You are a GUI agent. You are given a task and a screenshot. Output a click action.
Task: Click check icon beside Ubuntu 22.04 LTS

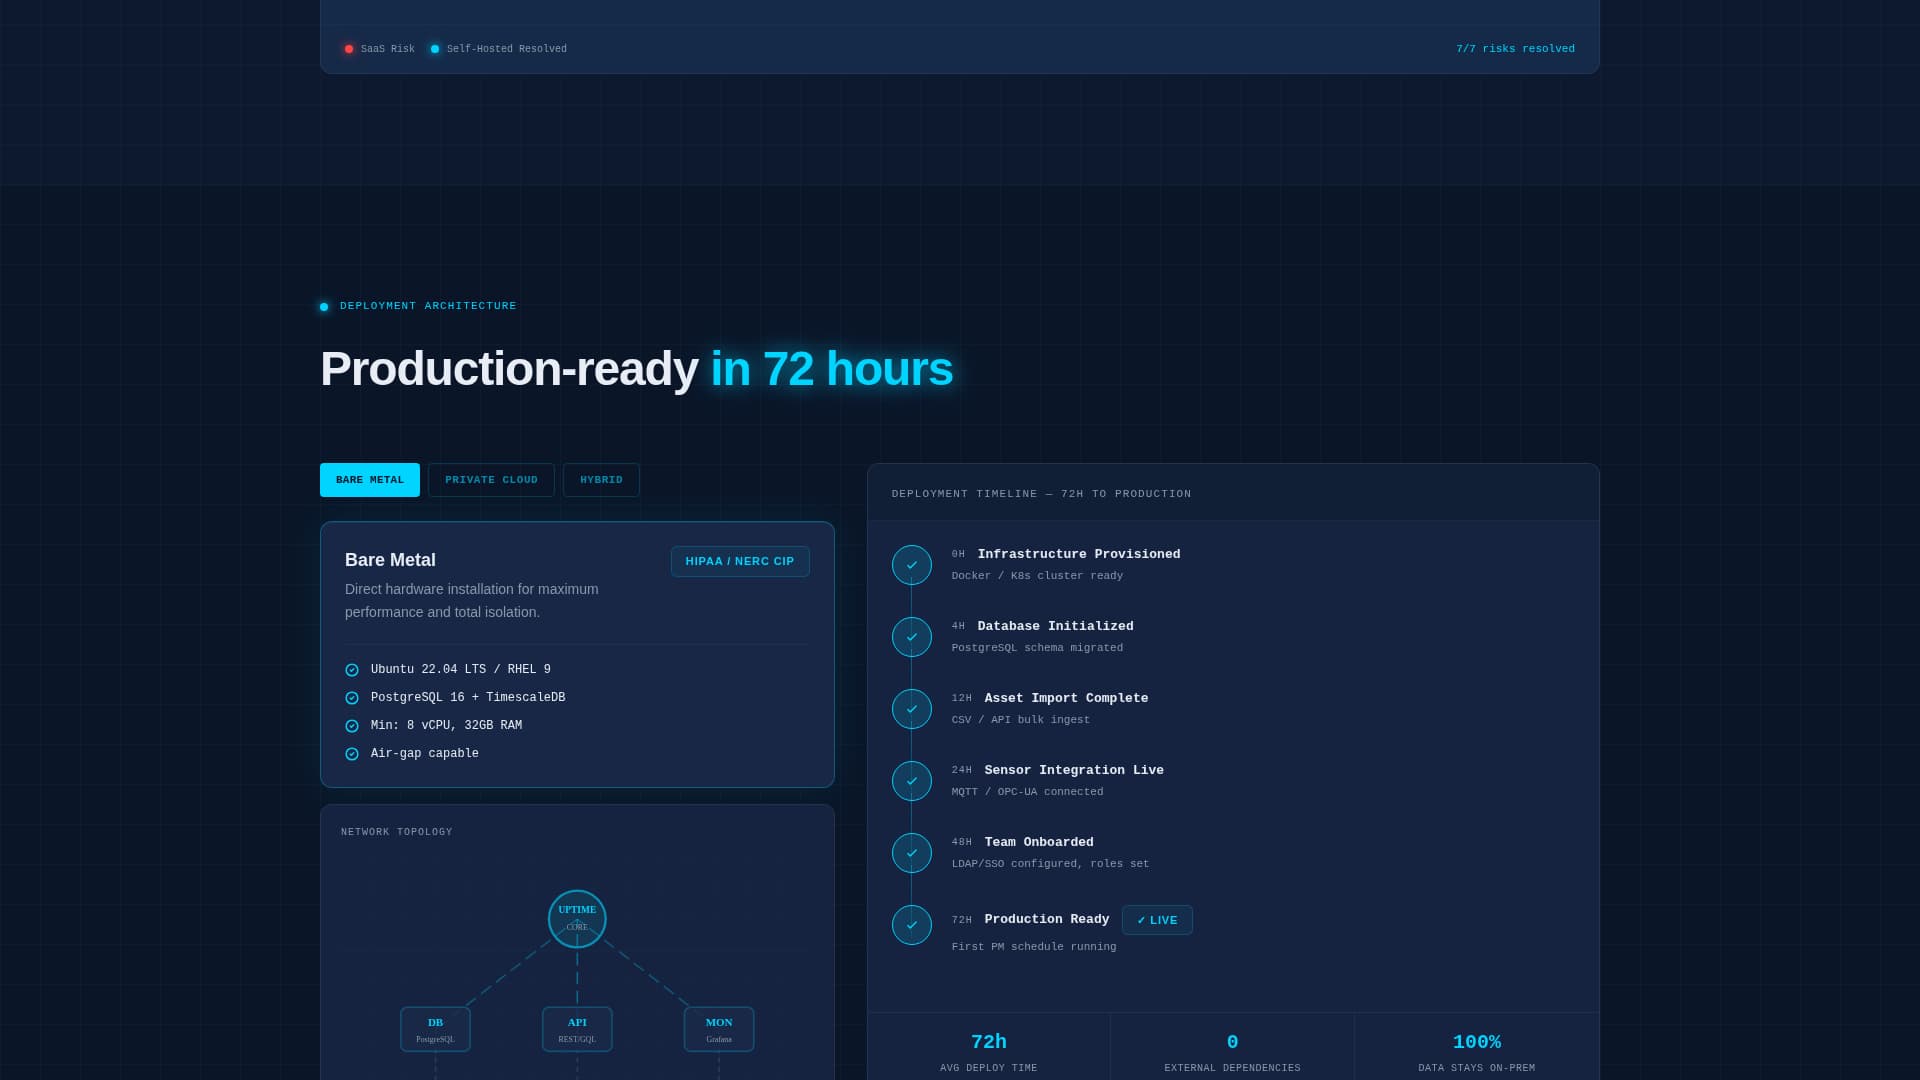(352, 670)
